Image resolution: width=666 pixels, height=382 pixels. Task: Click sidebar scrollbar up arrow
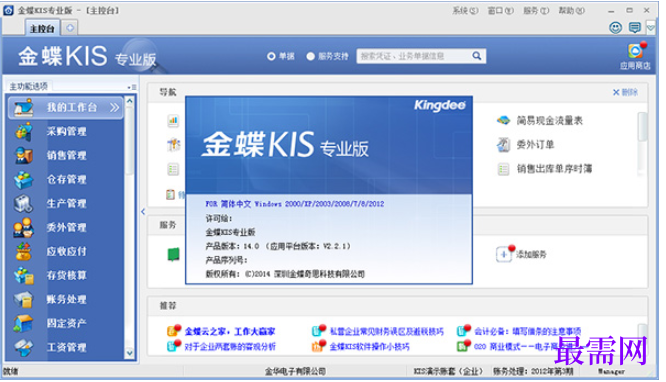click(x=130, y=101)
